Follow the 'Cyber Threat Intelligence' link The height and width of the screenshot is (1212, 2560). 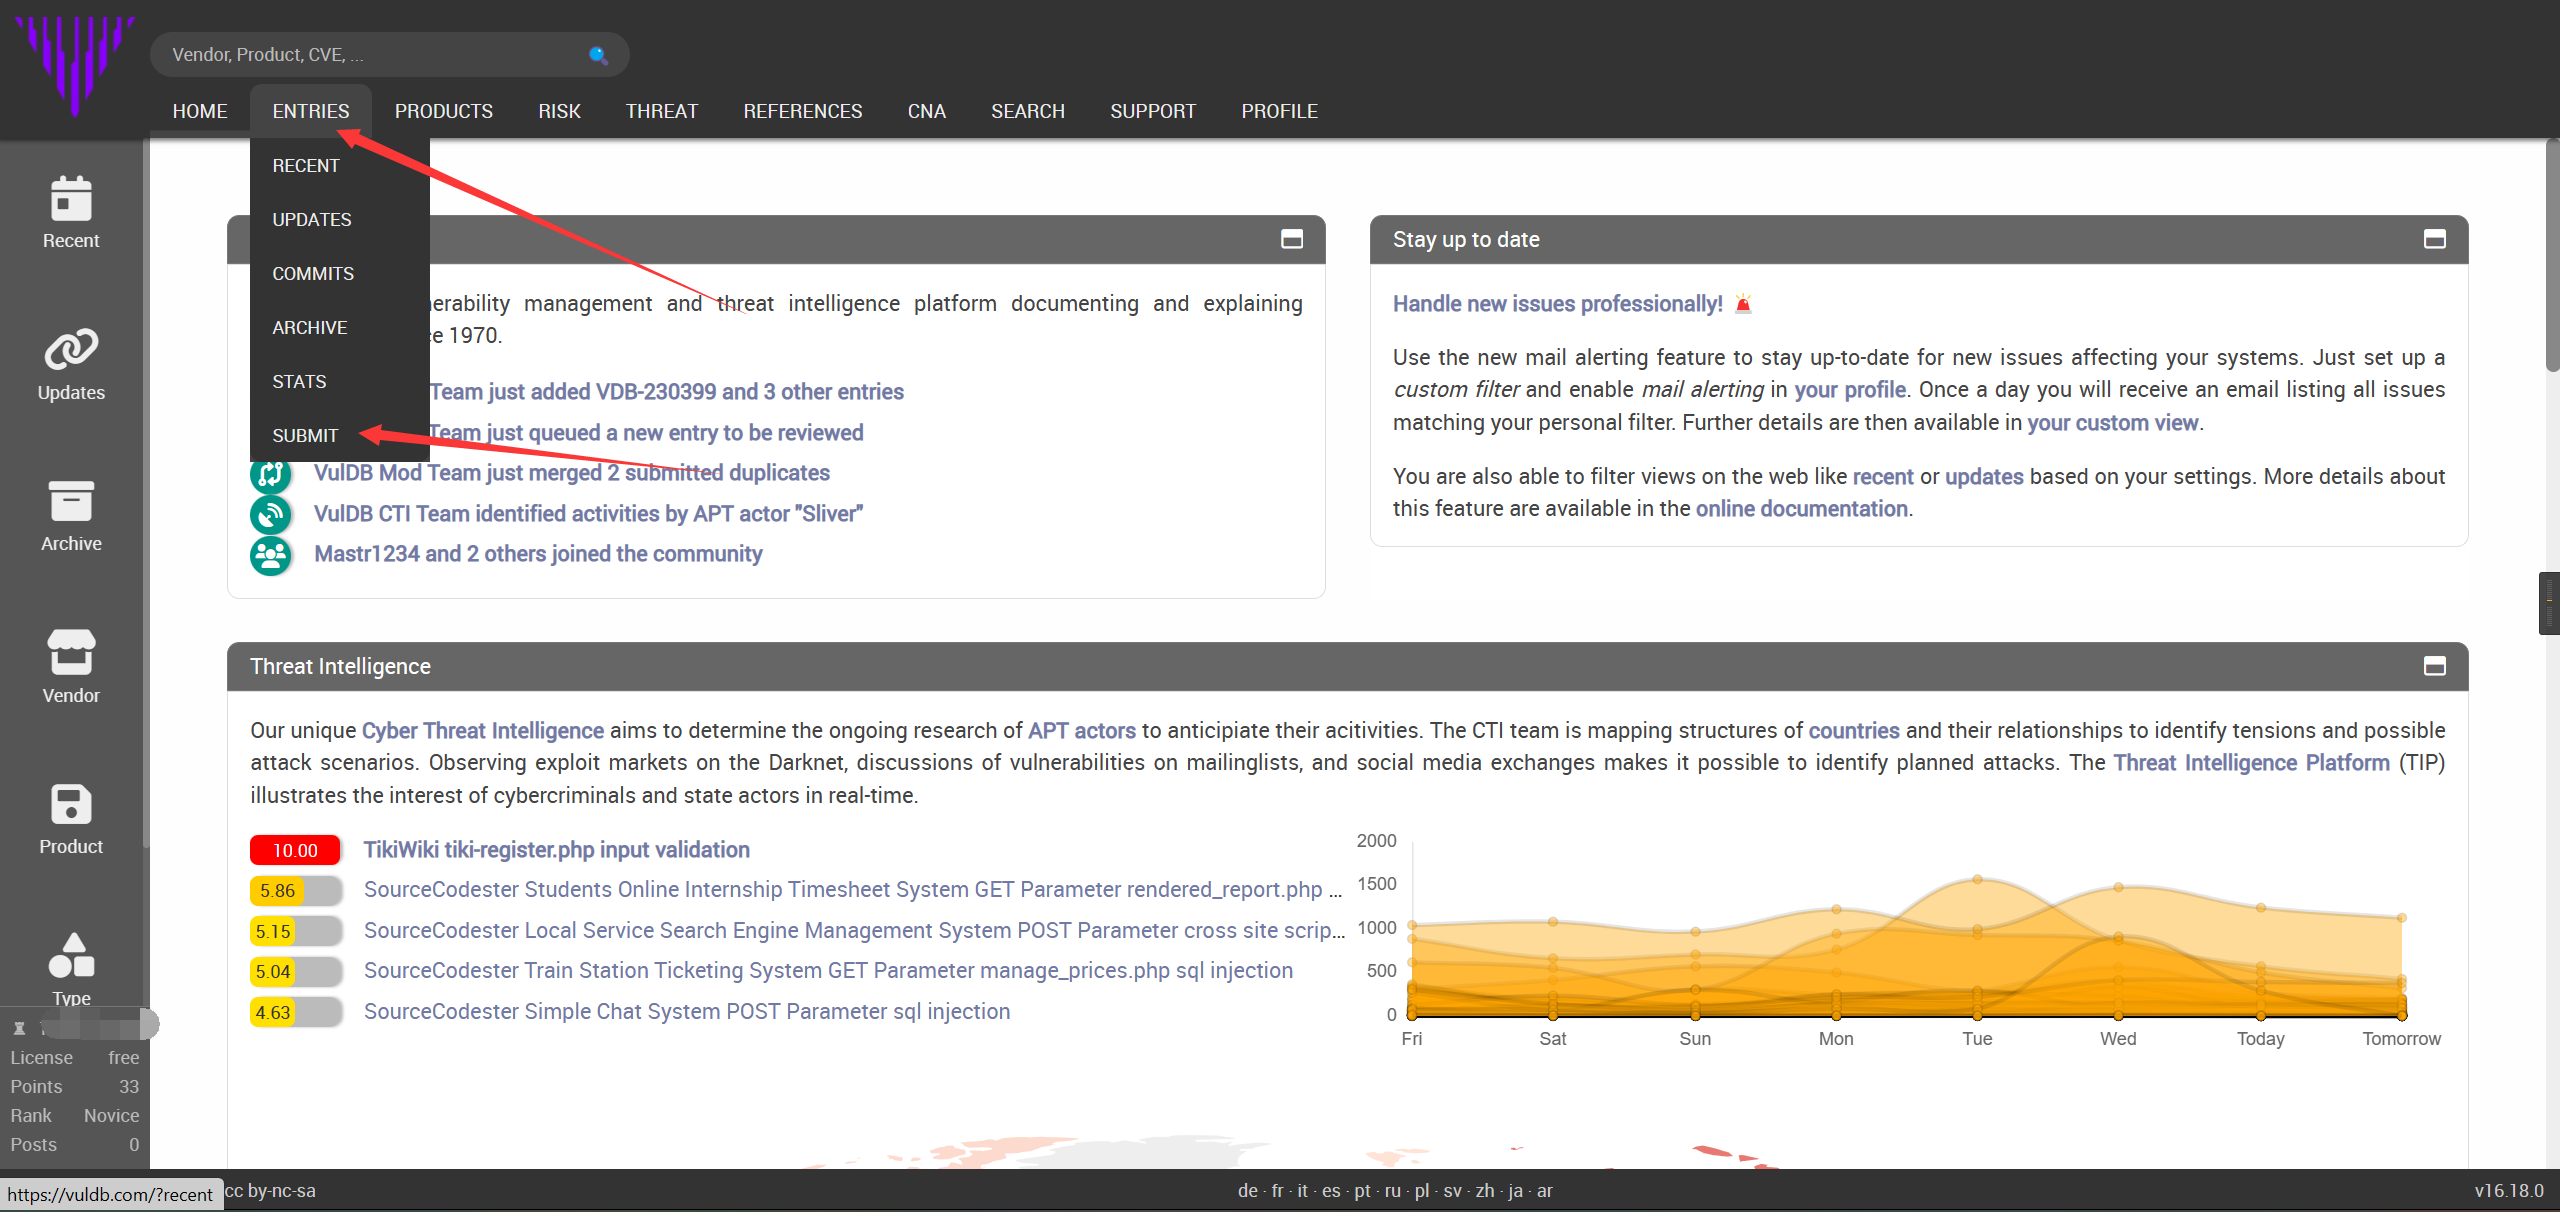(x=482, y=731)
